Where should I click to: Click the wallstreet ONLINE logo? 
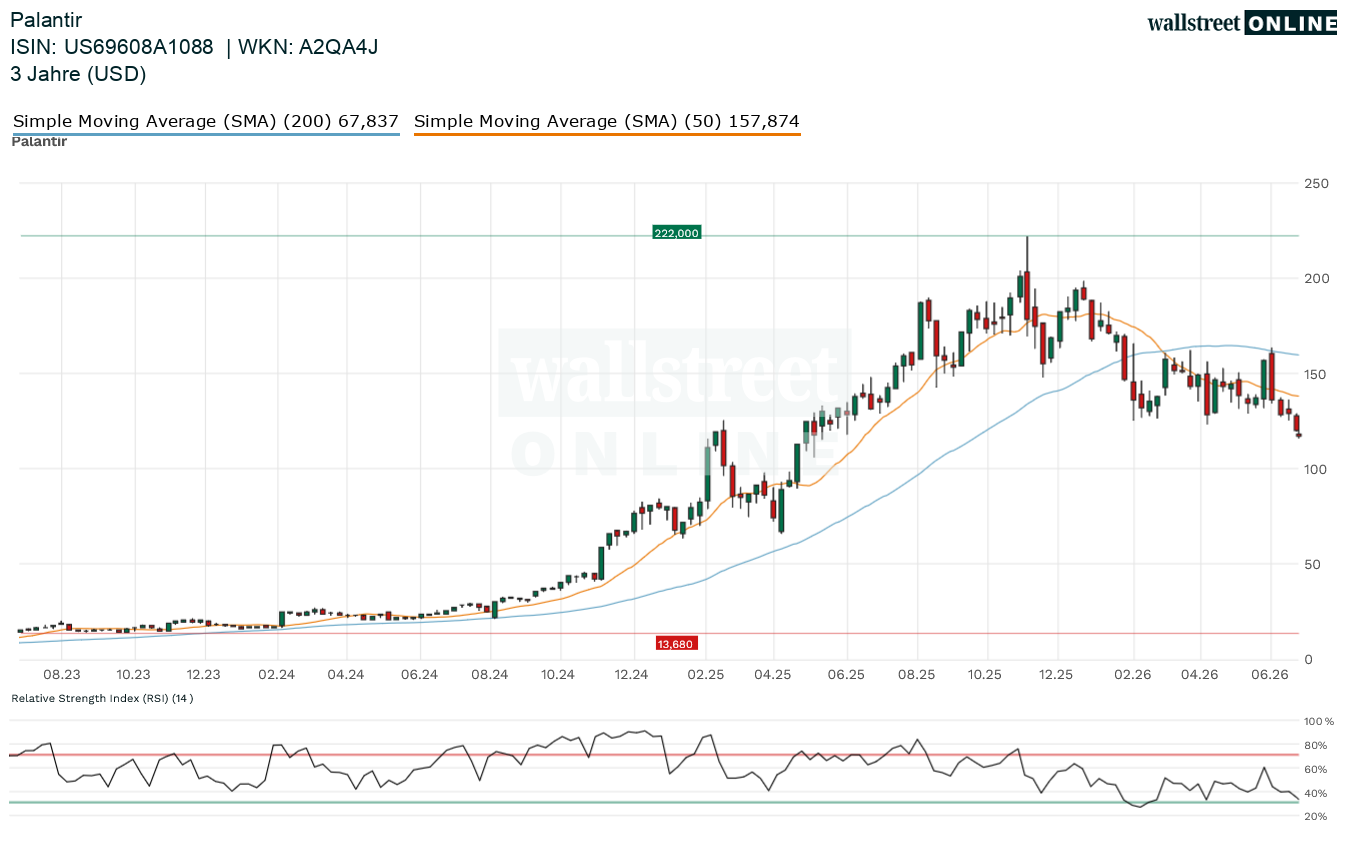point(1241,23)
